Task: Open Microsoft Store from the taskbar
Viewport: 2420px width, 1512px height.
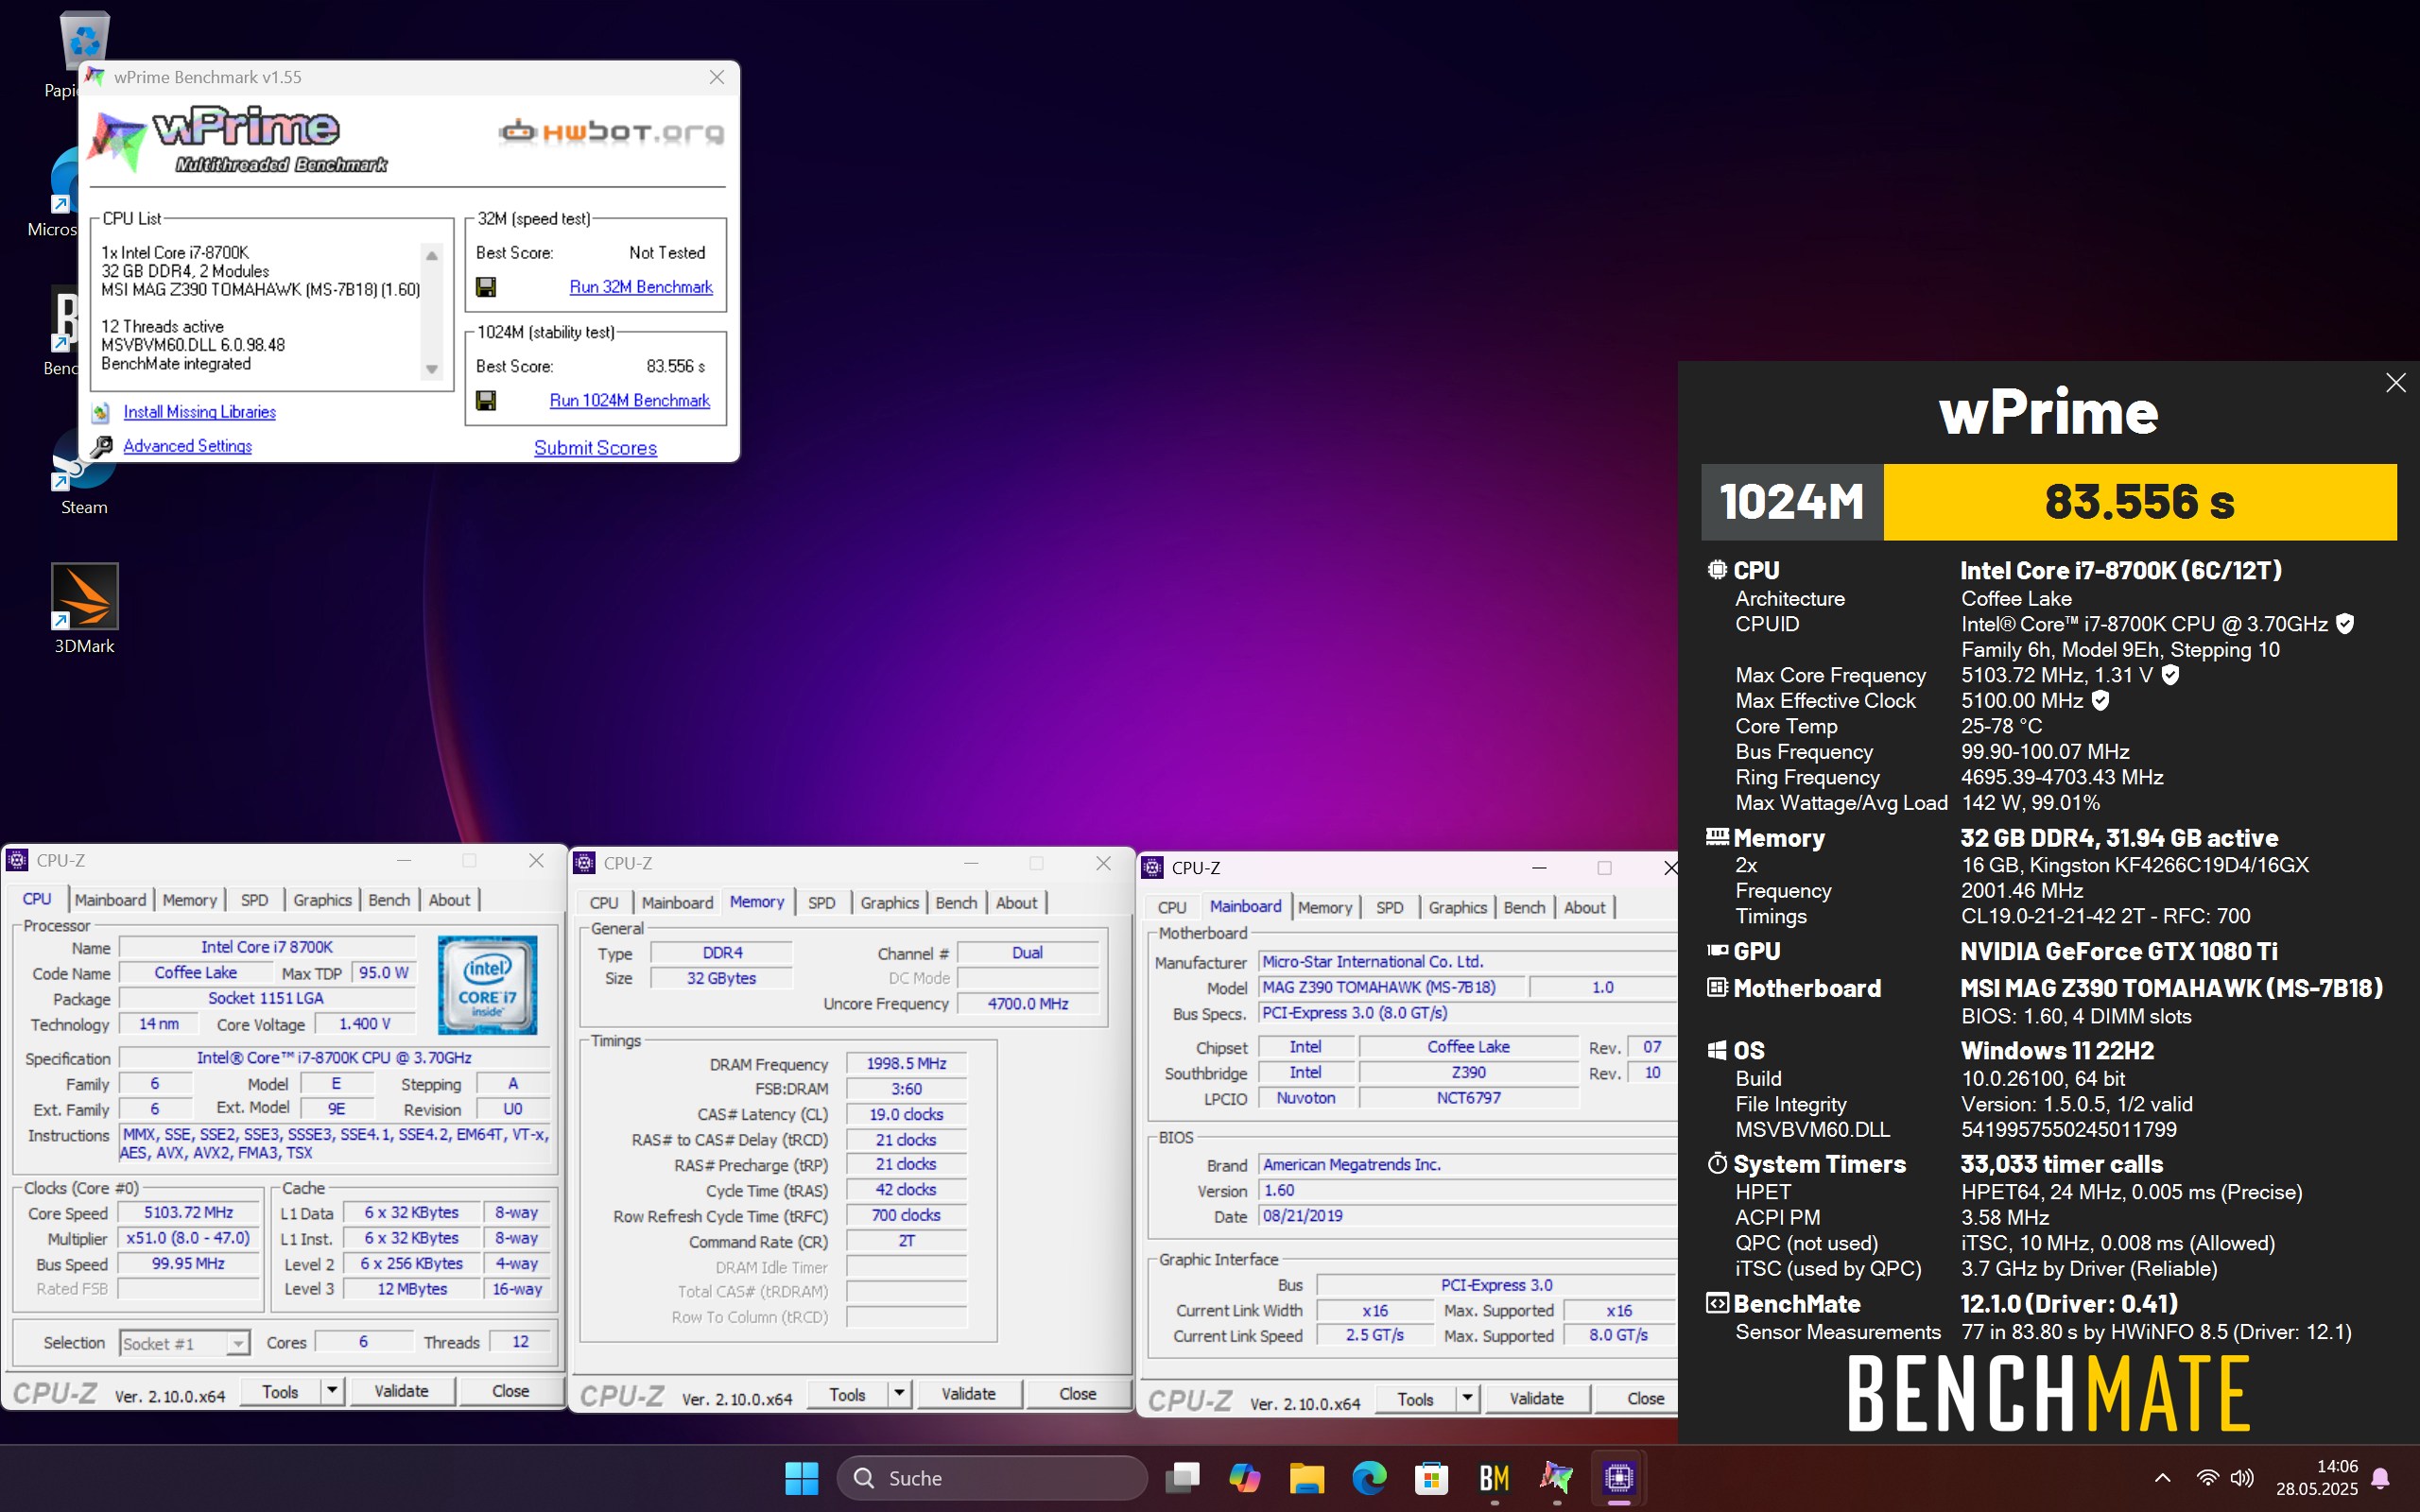Action: point(1431,1478)
